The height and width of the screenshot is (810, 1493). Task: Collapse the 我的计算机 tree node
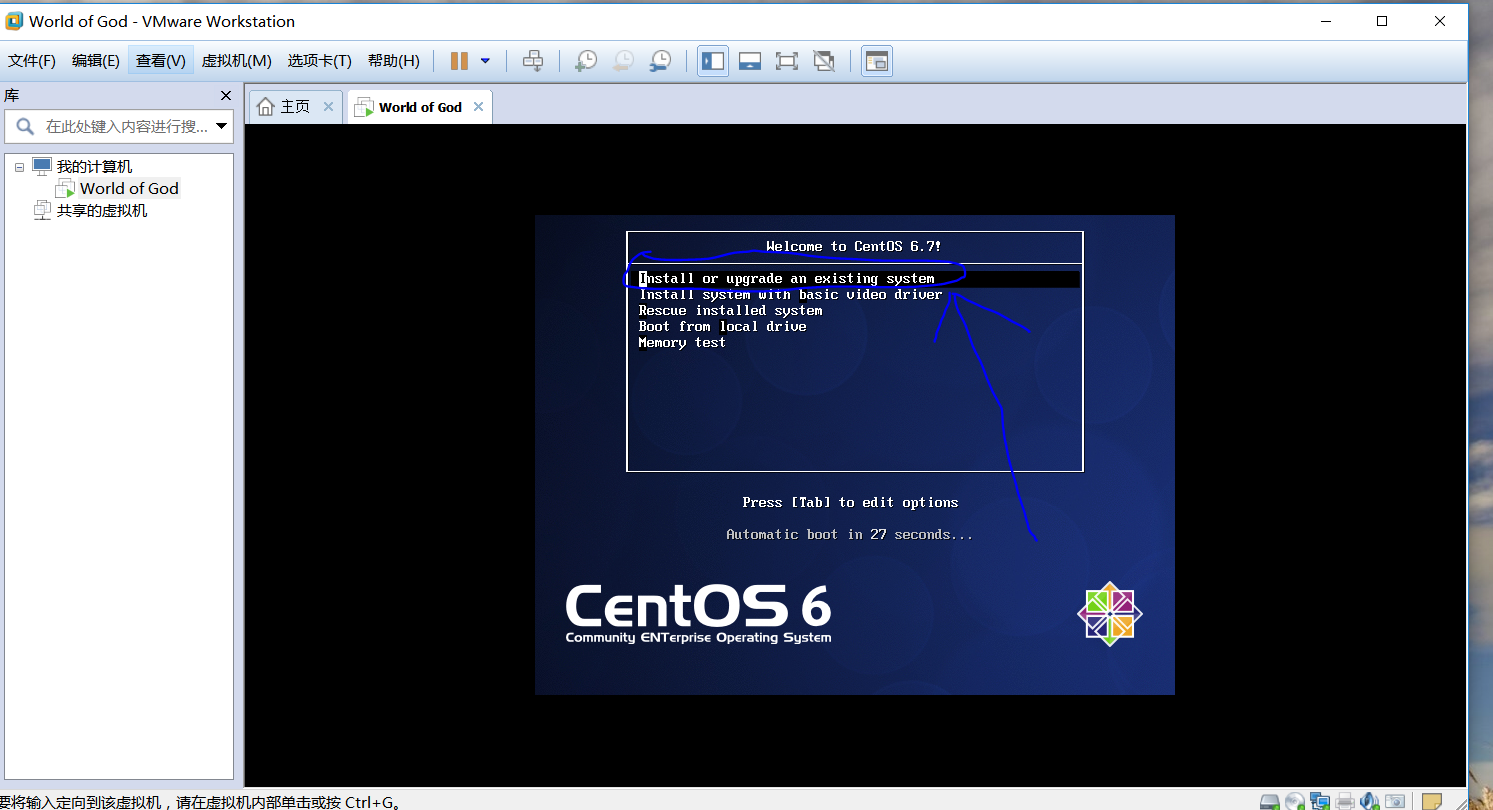click(19, 167)
